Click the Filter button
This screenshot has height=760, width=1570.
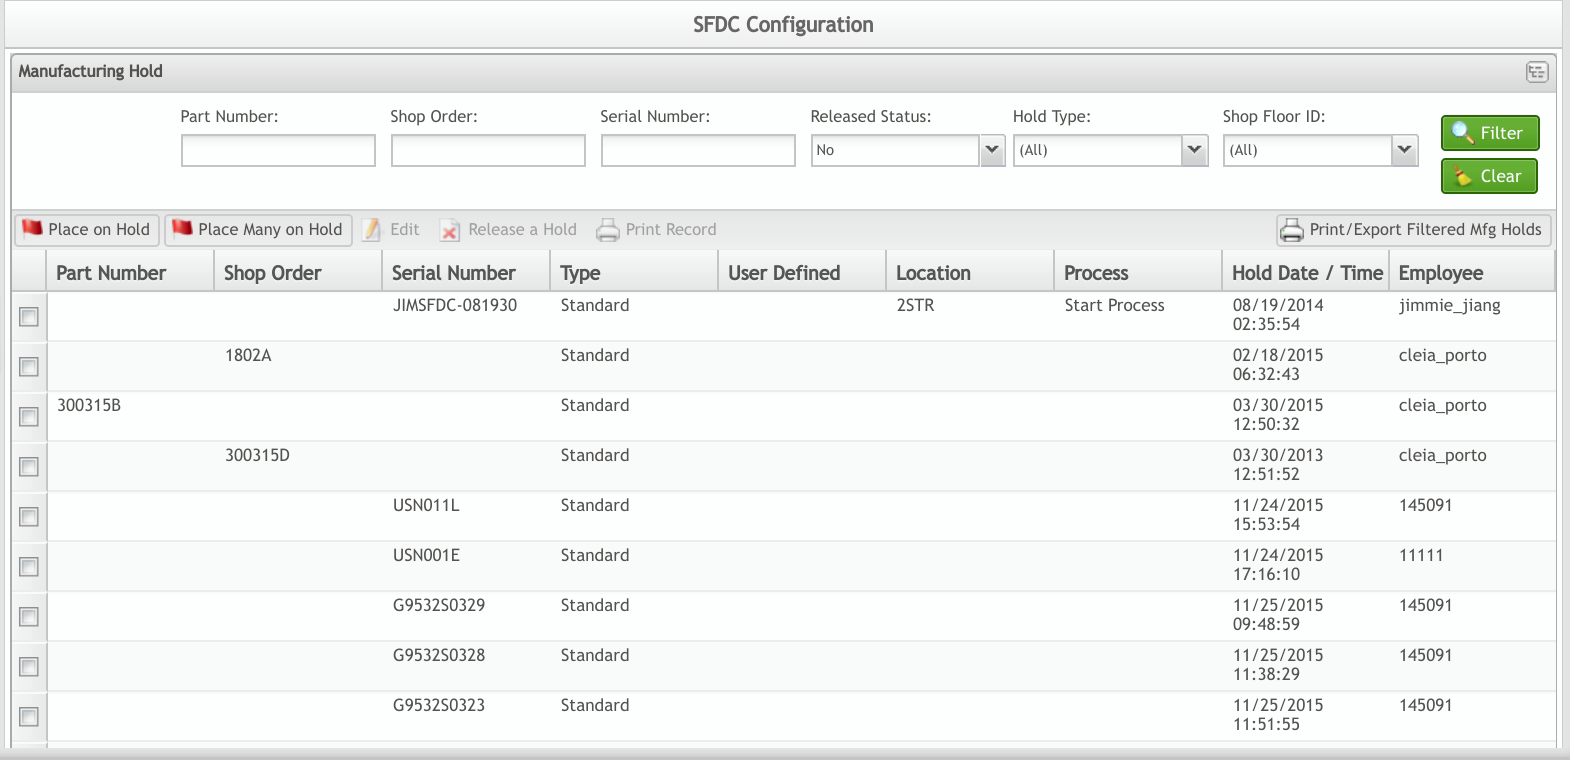point(1489,133)
